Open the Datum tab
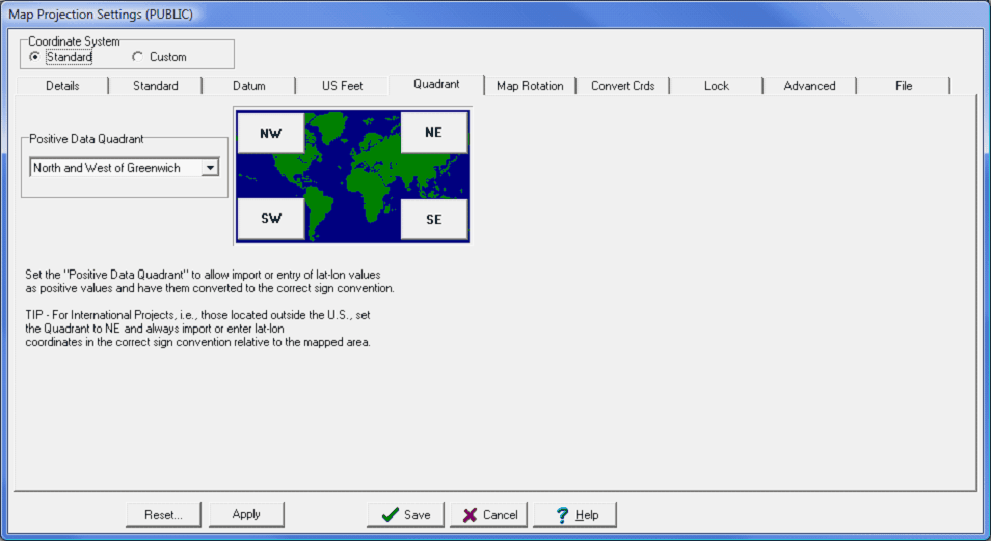Image resolution: width=992 pixels, height=542 pixels. tap(249, 86)
